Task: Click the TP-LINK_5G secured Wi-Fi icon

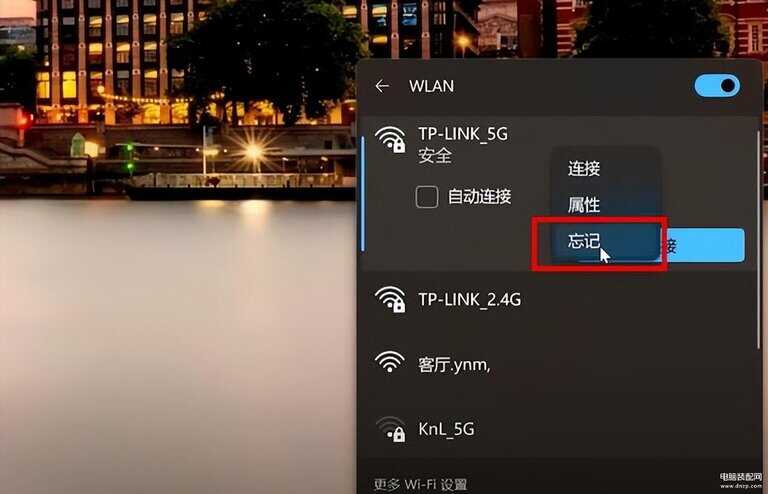Action: [390, 140]
